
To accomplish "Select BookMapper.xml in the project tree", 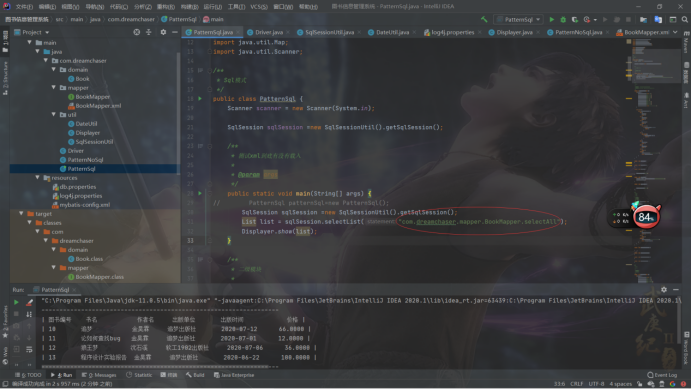I will 98,106.
